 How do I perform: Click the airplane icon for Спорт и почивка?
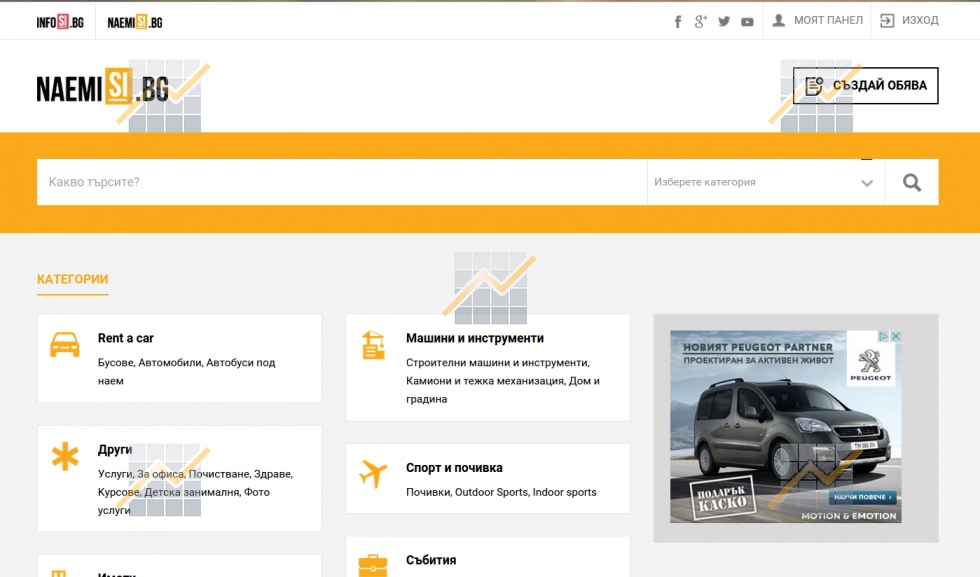click(x=373, y=474)
